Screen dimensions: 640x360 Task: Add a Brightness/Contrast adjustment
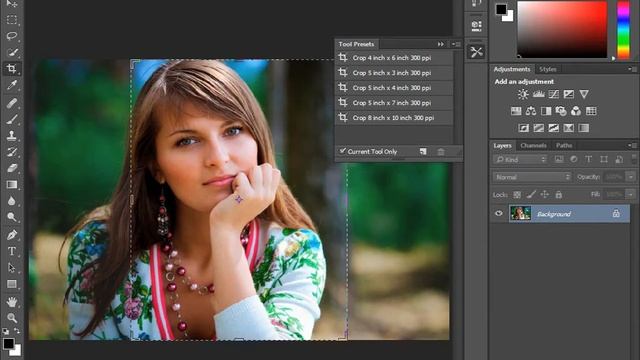click(523, 94)
